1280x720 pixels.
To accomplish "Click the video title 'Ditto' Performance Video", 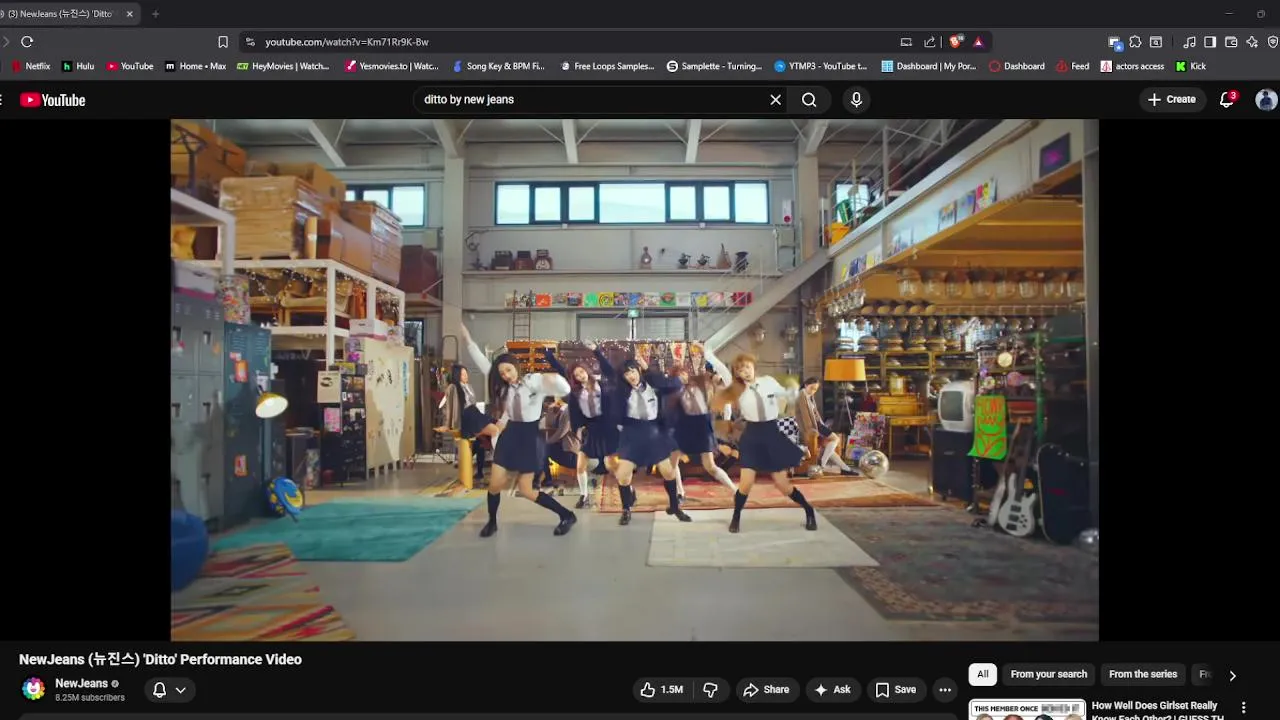I will [x=160, y=660].
